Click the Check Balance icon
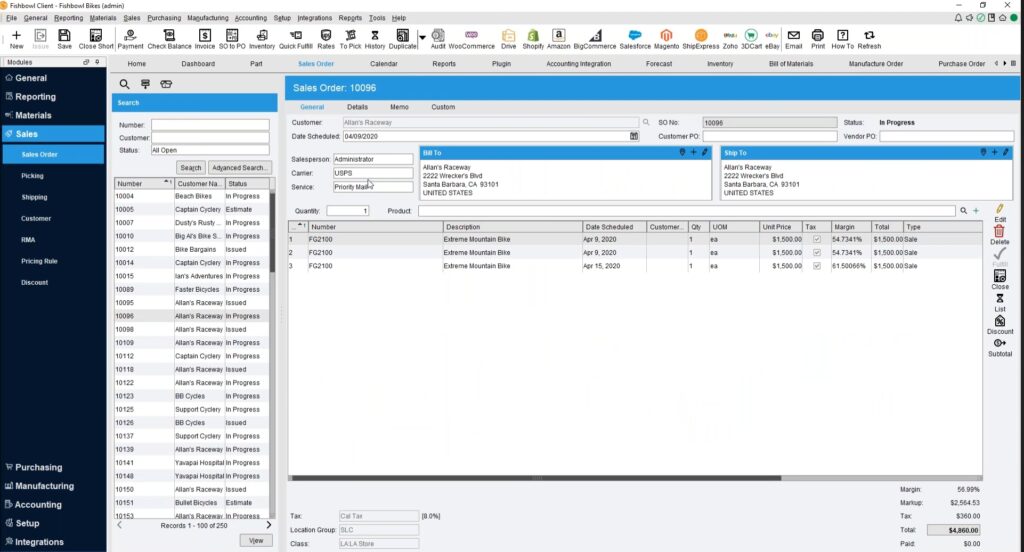Screen dimensions: 1024x552 tap(169, 39)
